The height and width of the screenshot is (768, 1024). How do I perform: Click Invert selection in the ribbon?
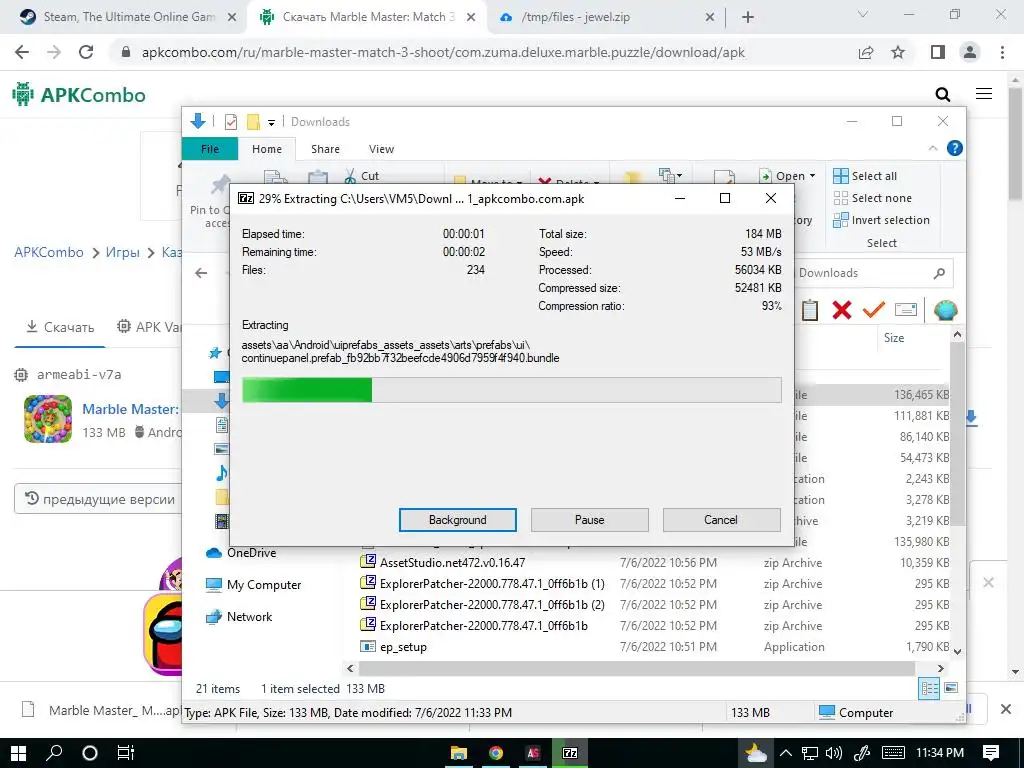[x=882, y=220]
